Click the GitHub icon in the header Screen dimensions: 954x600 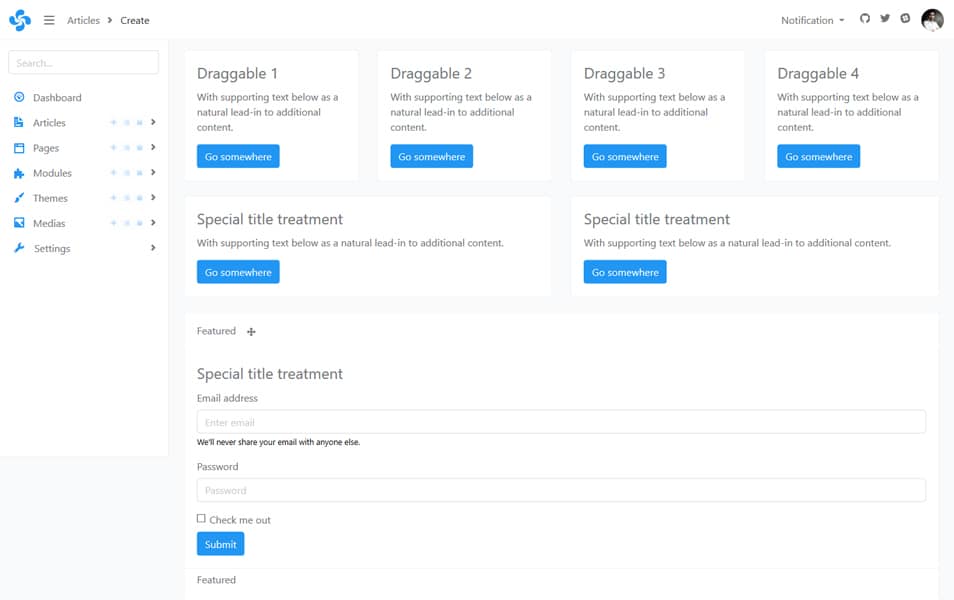[x=865, y=19]
